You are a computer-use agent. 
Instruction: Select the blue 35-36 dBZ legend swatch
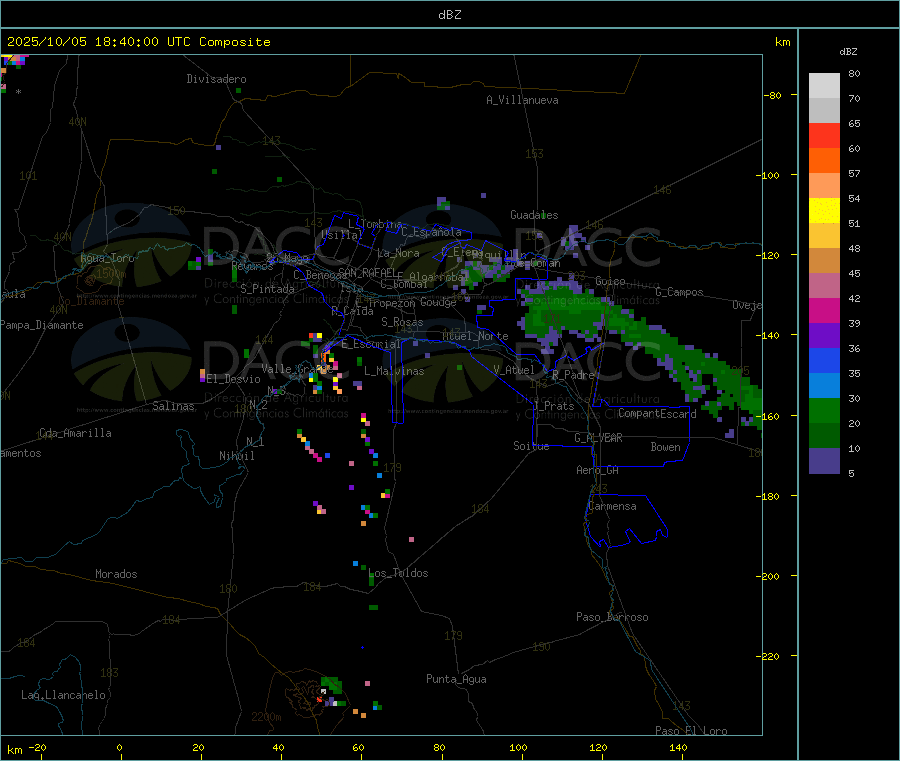pyautogui.click(x=824, y=360)
